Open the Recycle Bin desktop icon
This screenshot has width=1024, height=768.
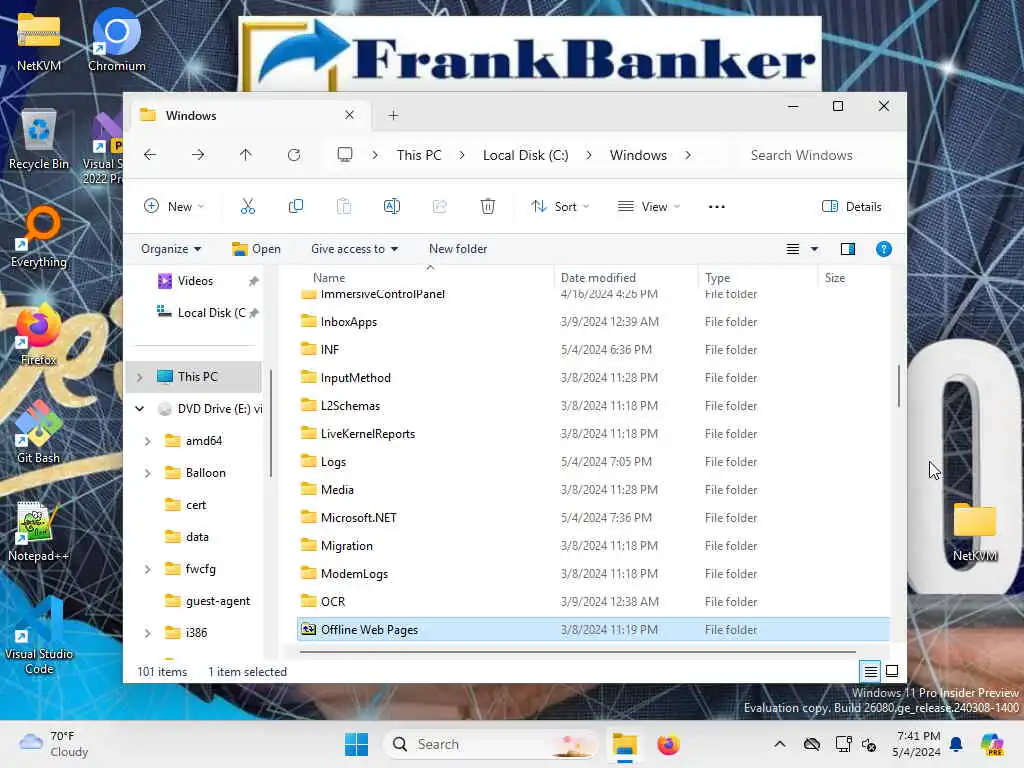(39, 139)
